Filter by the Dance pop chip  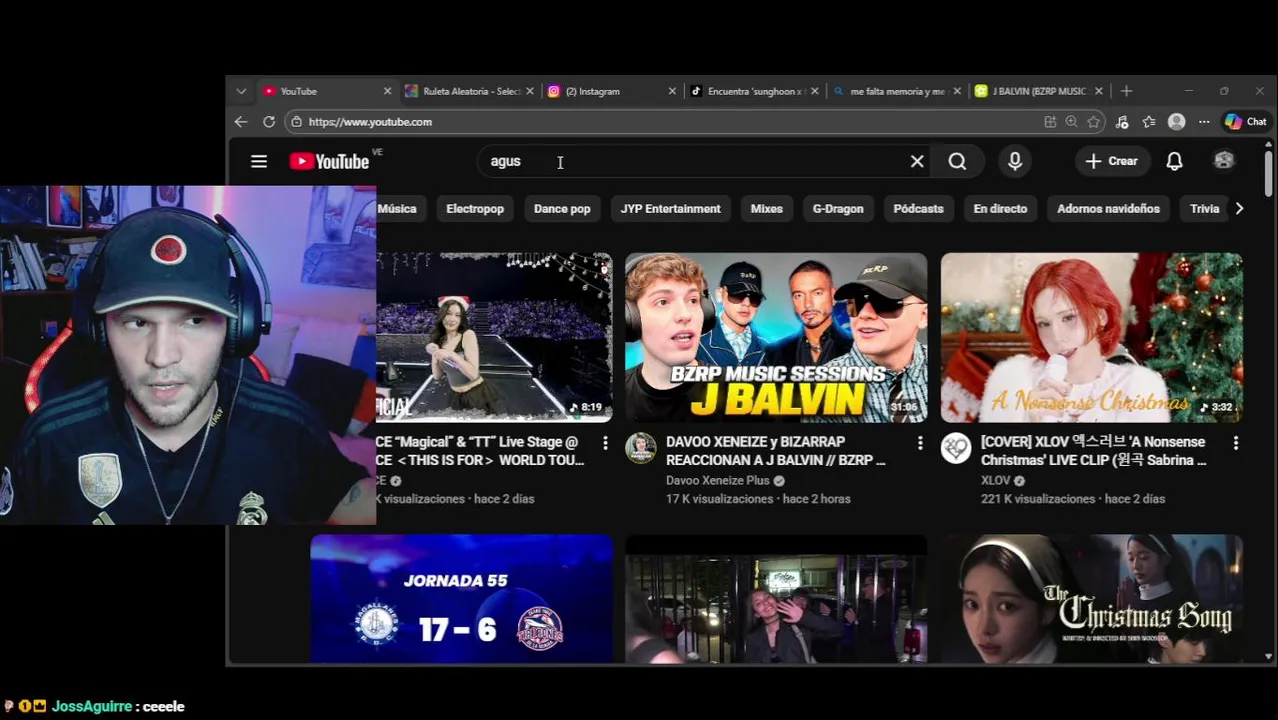562,209
